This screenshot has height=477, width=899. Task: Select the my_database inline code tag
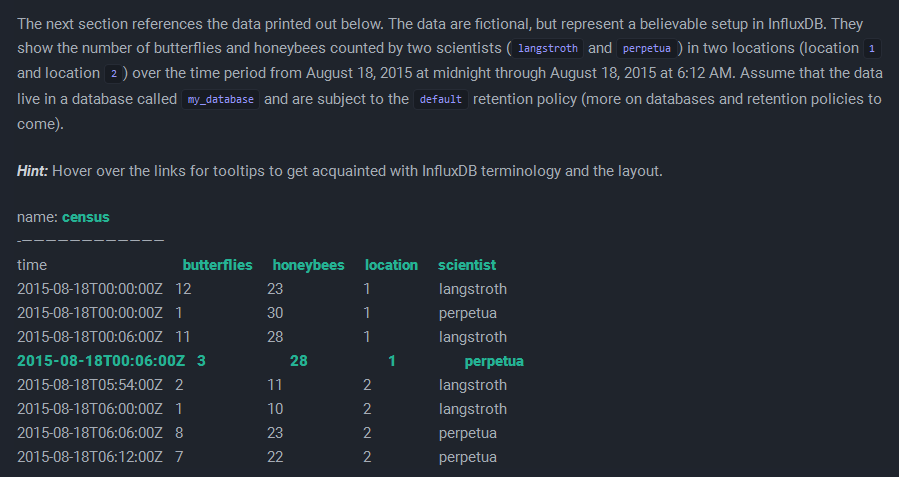coord(221,99)
